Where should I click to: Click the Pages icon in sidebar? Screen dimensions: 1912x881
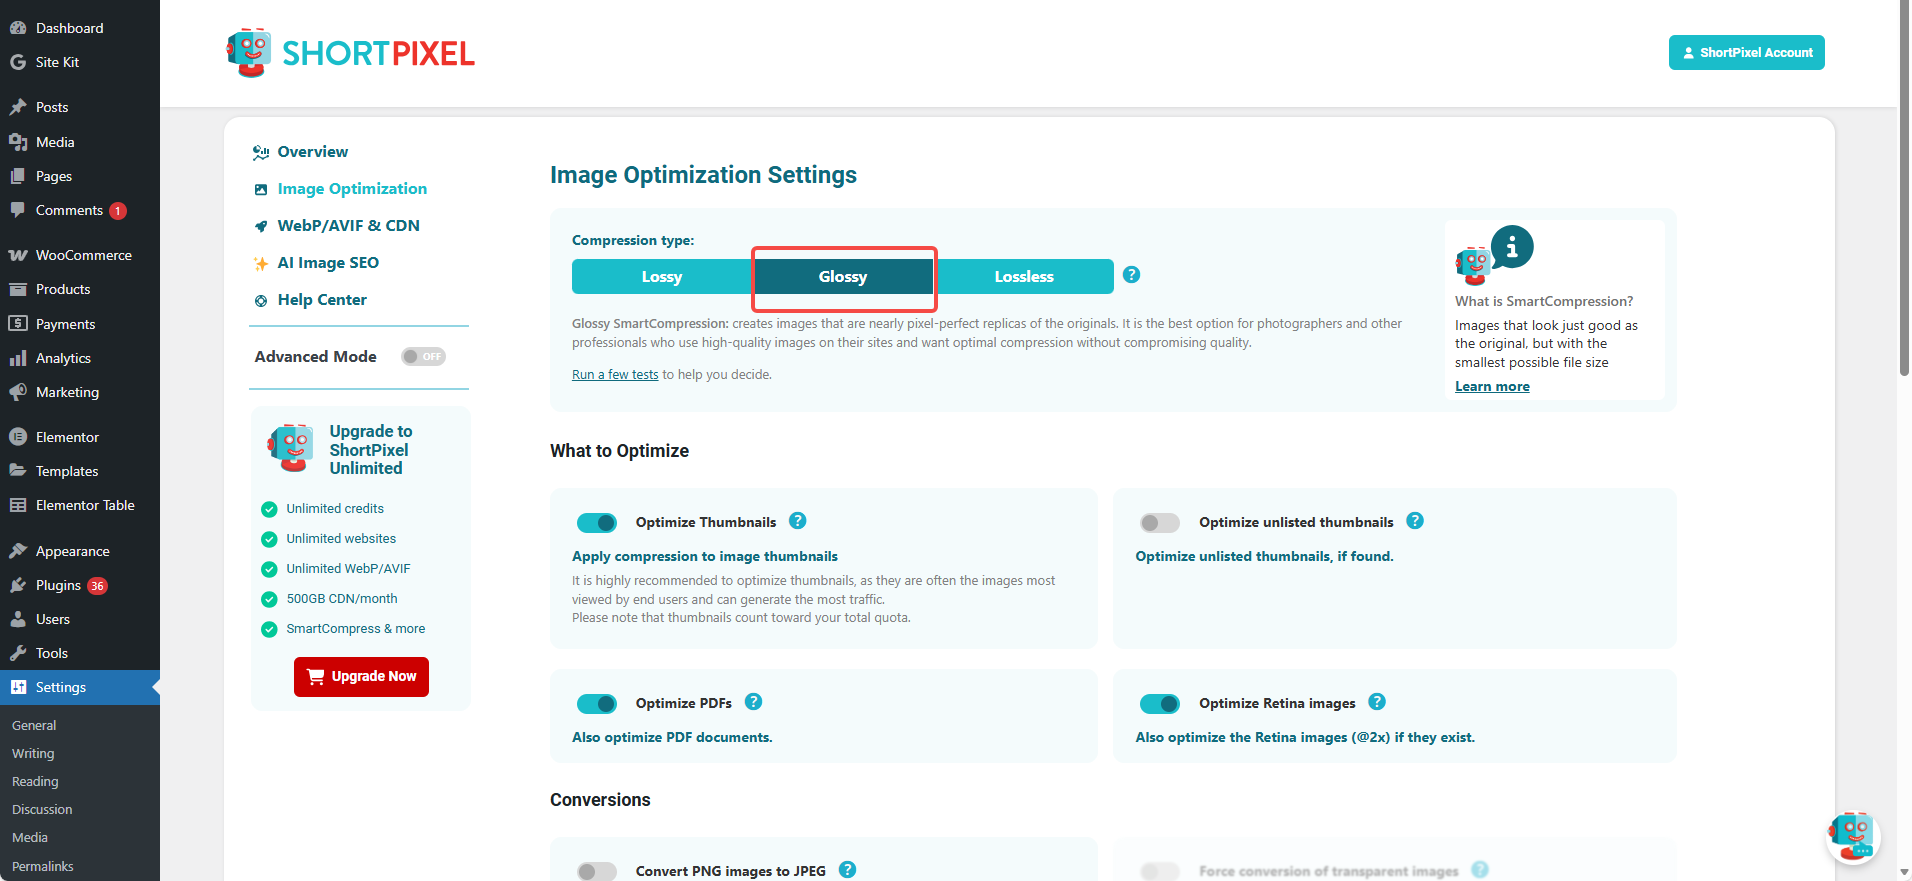click(x=18, y=176)
